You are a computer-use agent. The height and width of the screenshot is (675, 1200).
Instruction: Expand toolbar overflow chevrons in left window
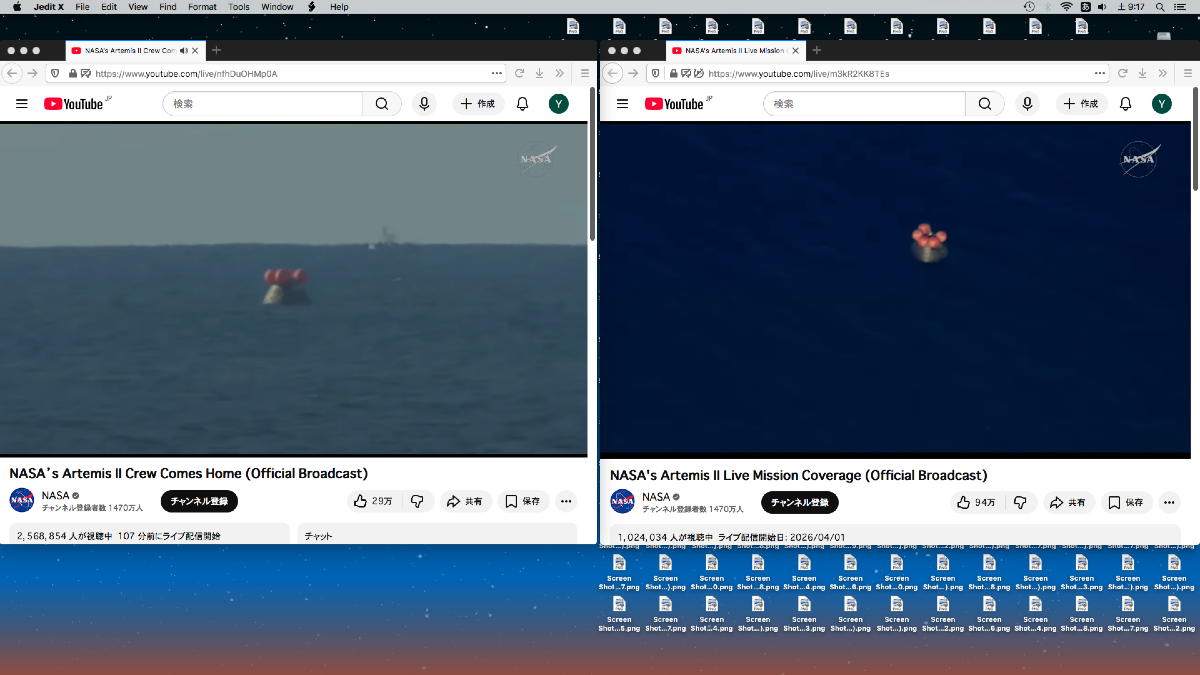click(559, 73)
